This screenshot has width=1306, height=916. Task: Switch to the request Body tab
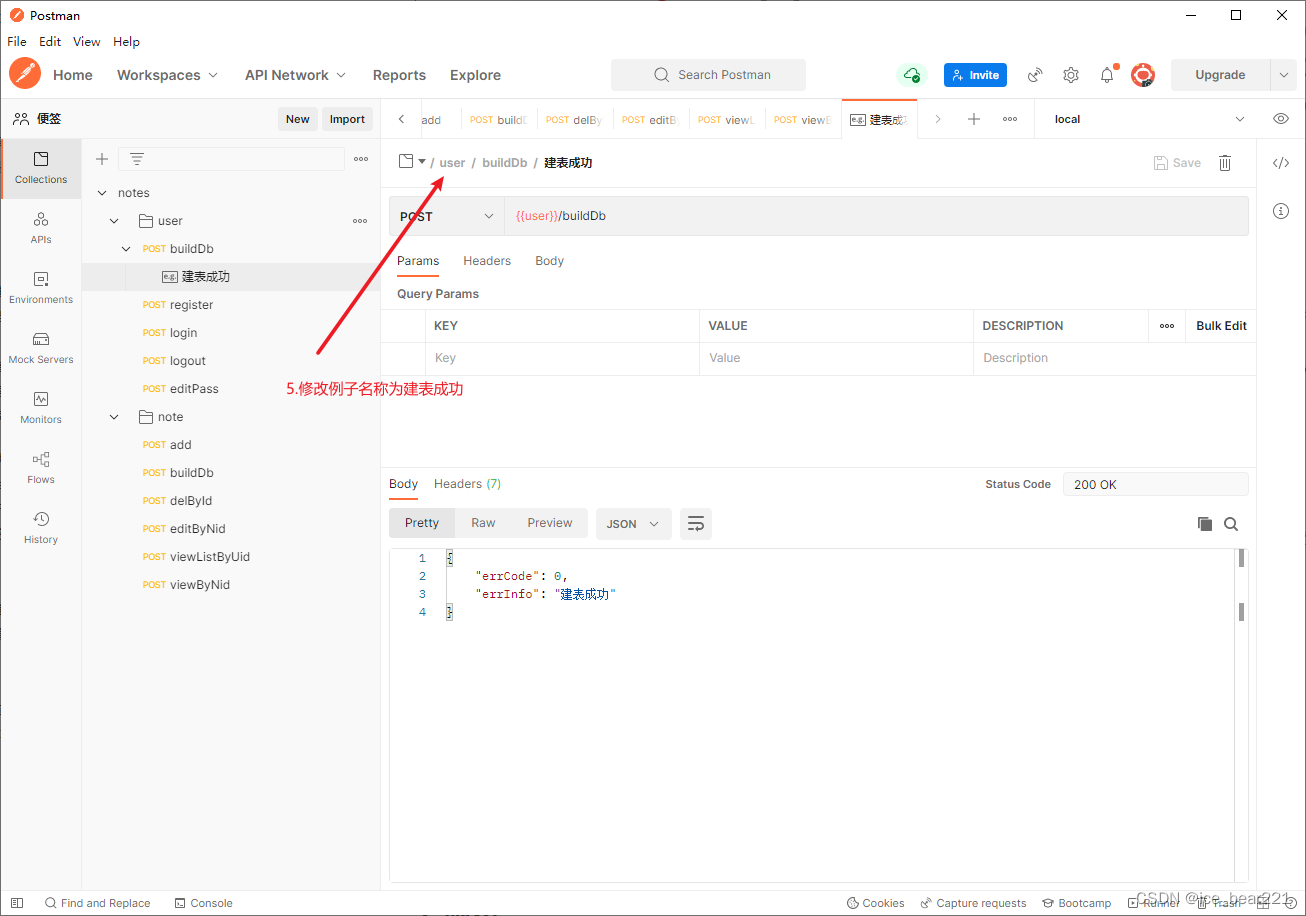tap(549, 261)
